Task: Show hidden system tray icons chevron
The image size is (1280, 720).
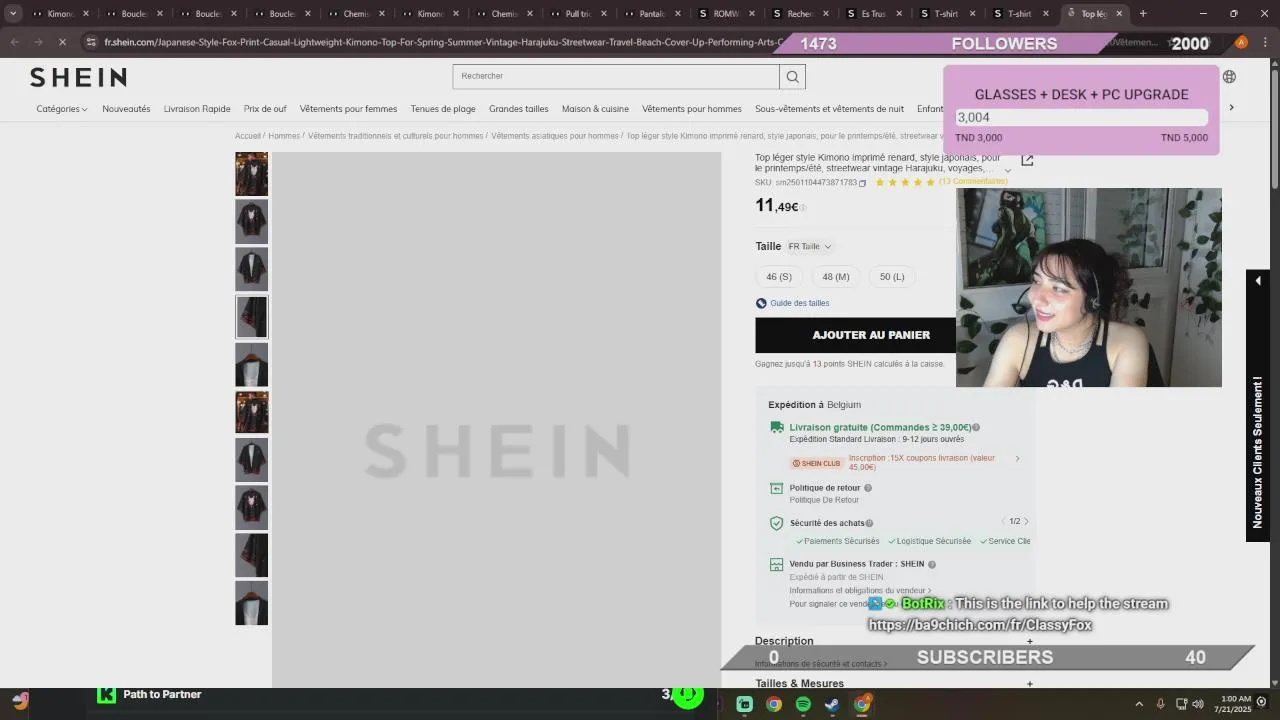Action: tap(1139, 704)
